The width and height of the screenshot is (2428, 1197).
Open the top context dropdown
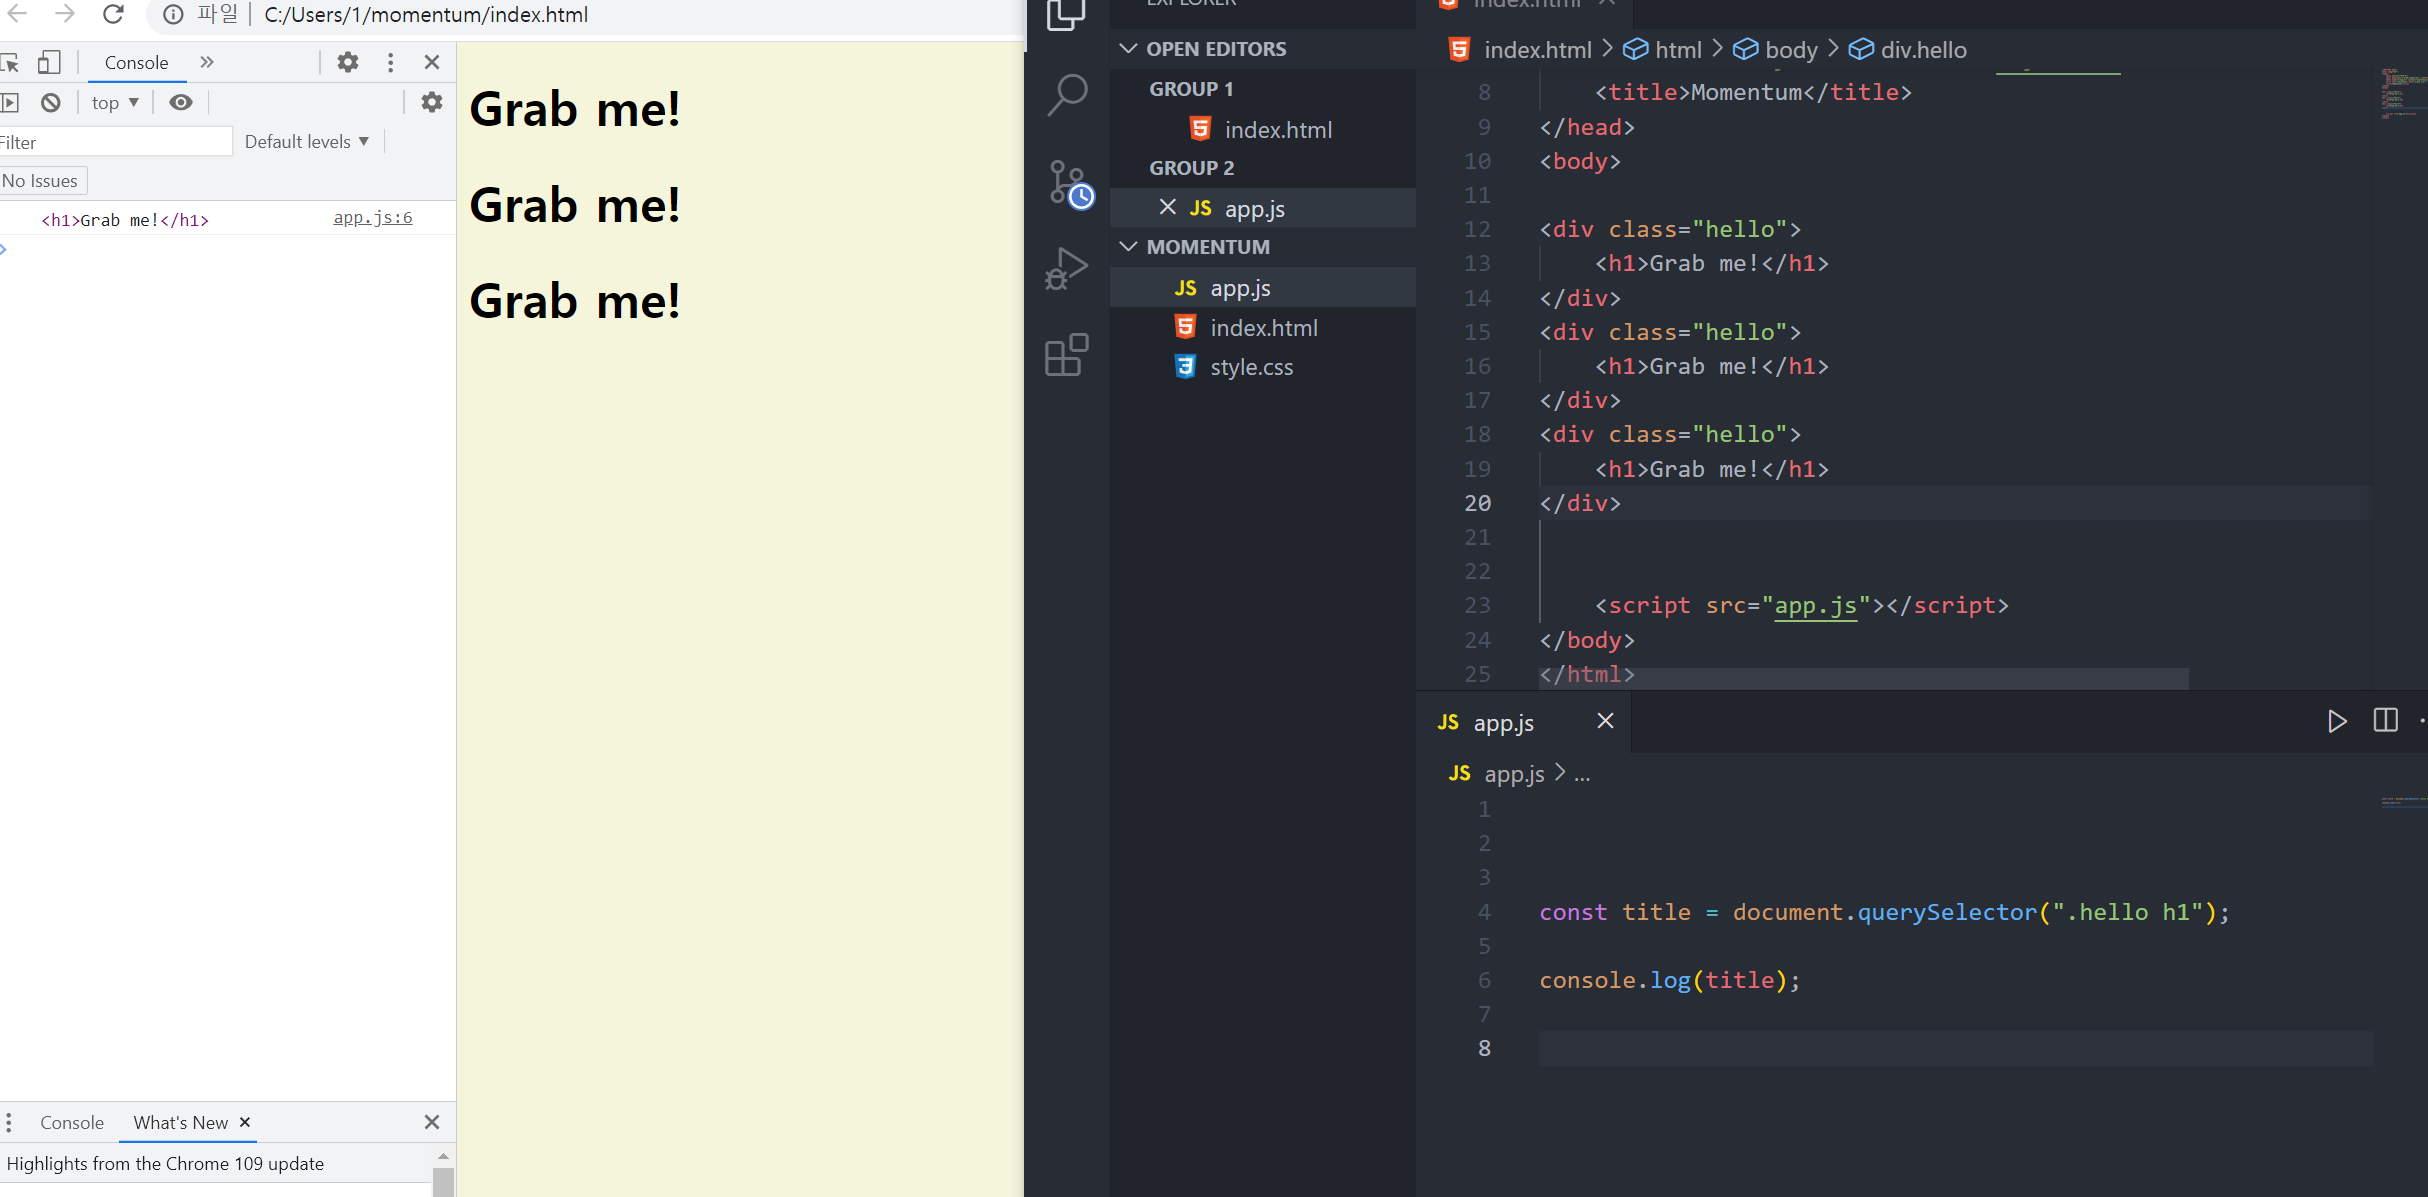click(x=115, y=102)
